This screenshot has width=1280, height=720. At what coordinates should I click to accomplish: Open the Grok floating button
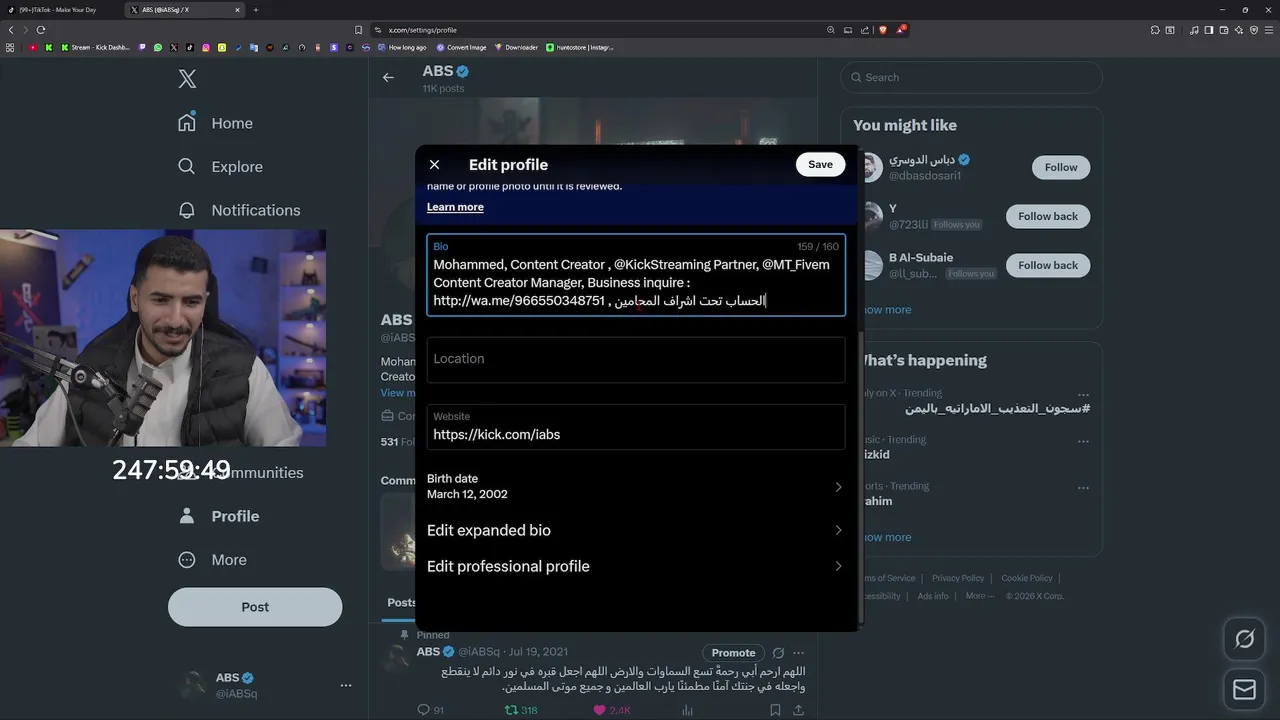tap(1245, 639)
